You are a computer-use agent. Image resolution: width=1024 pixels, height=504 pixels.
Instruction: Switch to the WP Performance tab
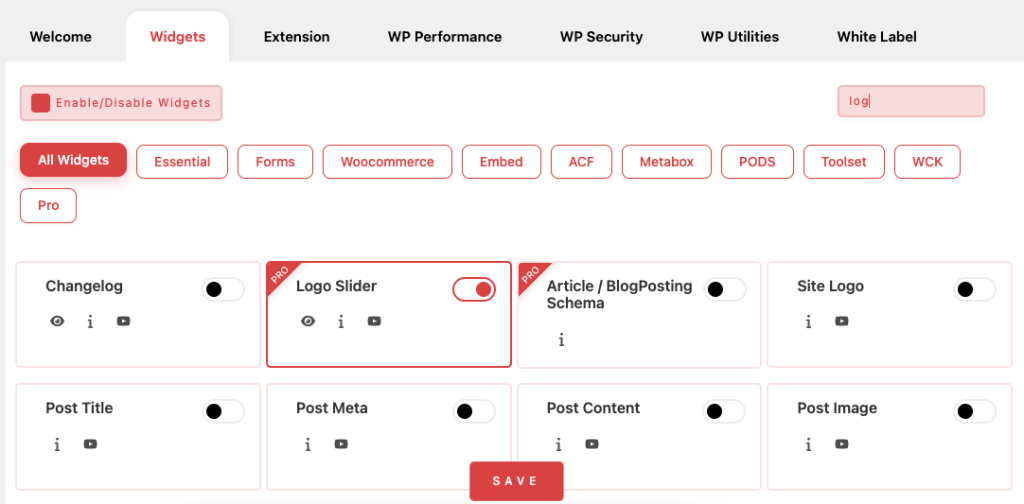pos(445,37)
